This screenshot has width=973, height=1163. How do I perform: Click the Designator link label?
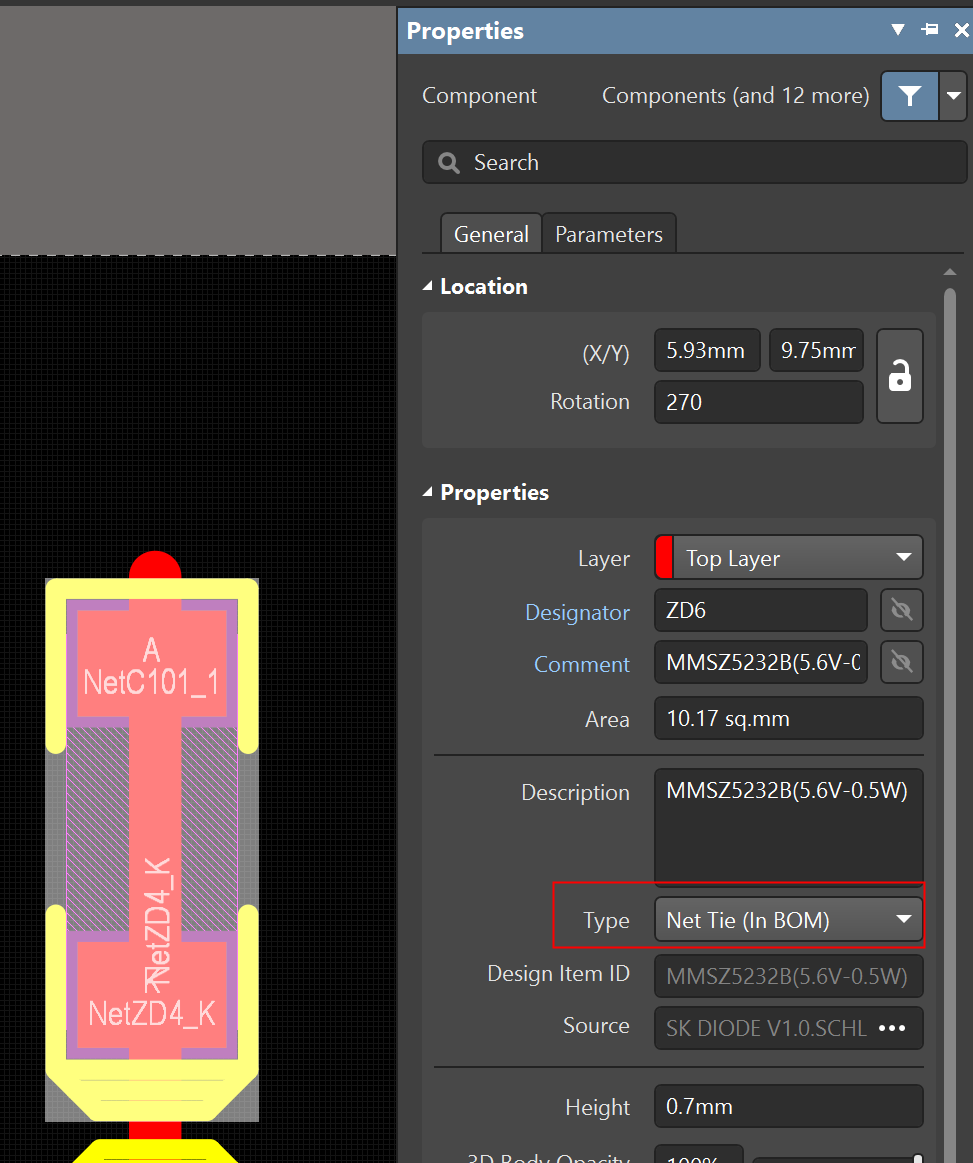pos(577,612)
